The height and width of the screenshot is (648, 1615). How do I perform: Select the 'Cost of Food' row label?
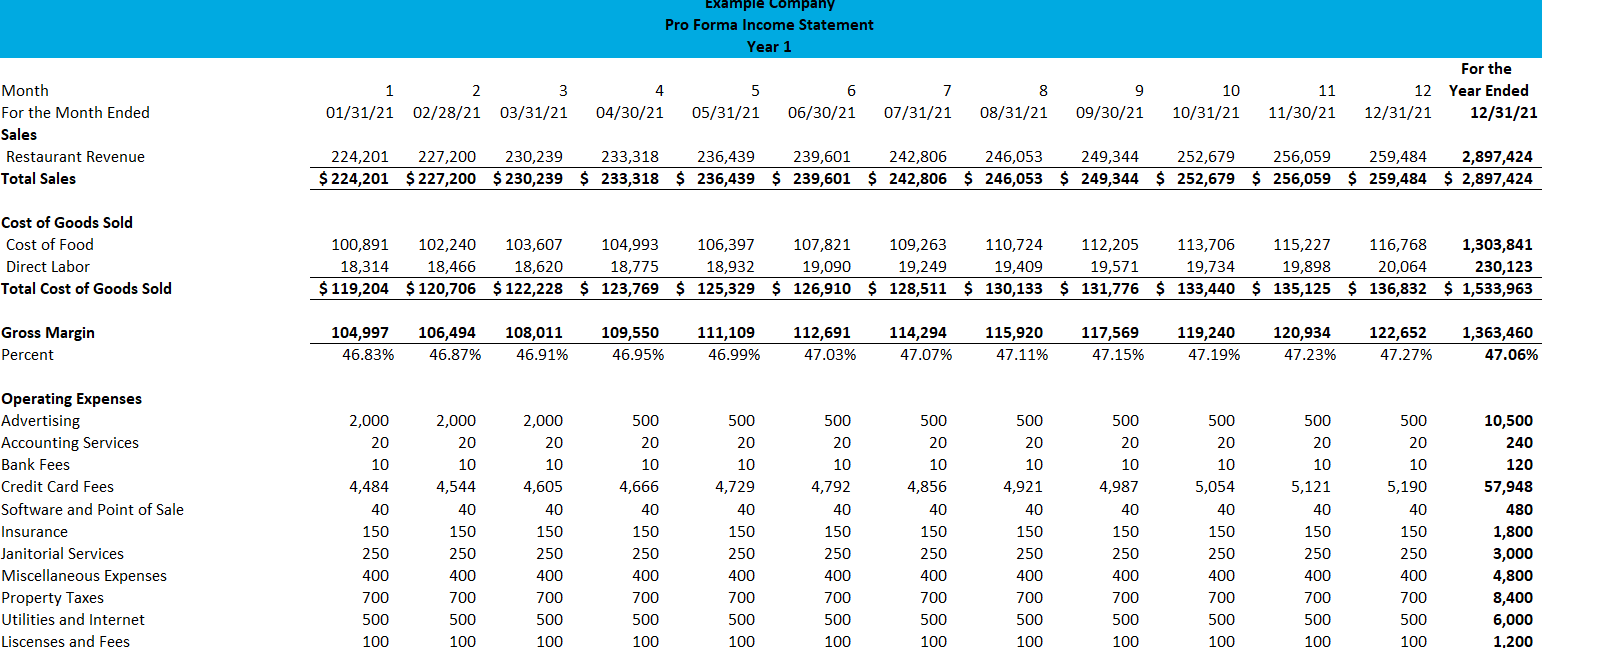pos(50,245)
